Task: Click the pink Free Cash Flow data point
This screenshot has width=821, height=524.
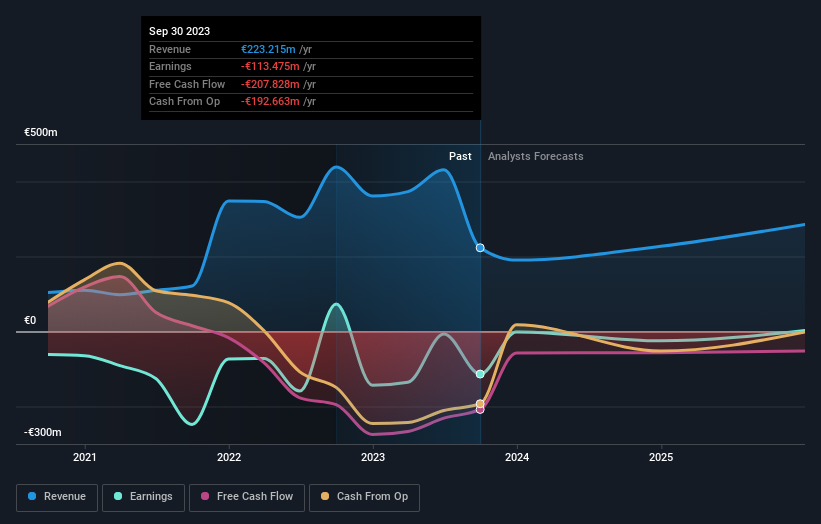Action: pos(480,410)
